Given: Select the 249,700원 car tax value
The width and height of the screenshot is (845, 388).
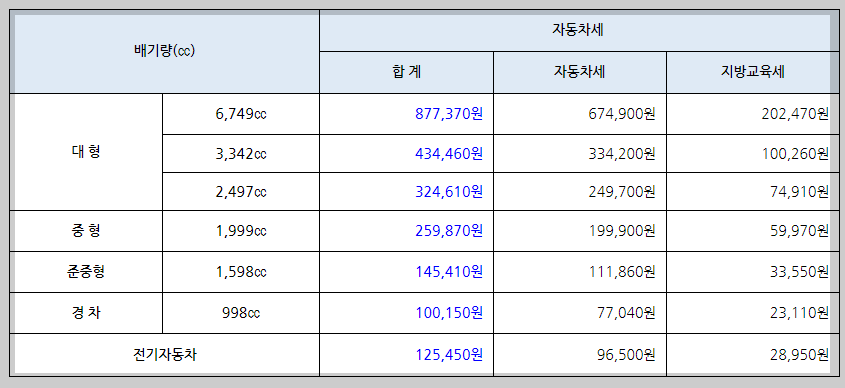Looking at the screenshot, I should [x=622, y=191].
